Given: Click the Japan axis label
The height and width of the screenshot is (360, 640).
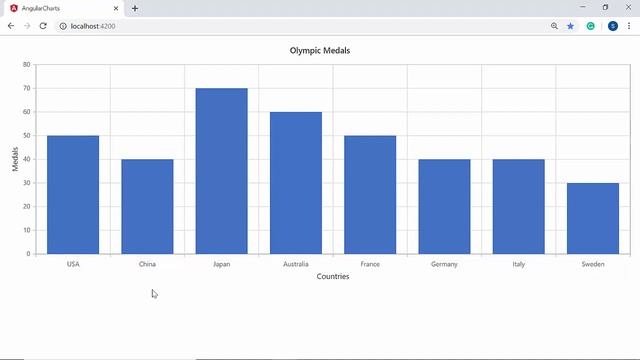Looking at the screenshot, I should [222, 264].
